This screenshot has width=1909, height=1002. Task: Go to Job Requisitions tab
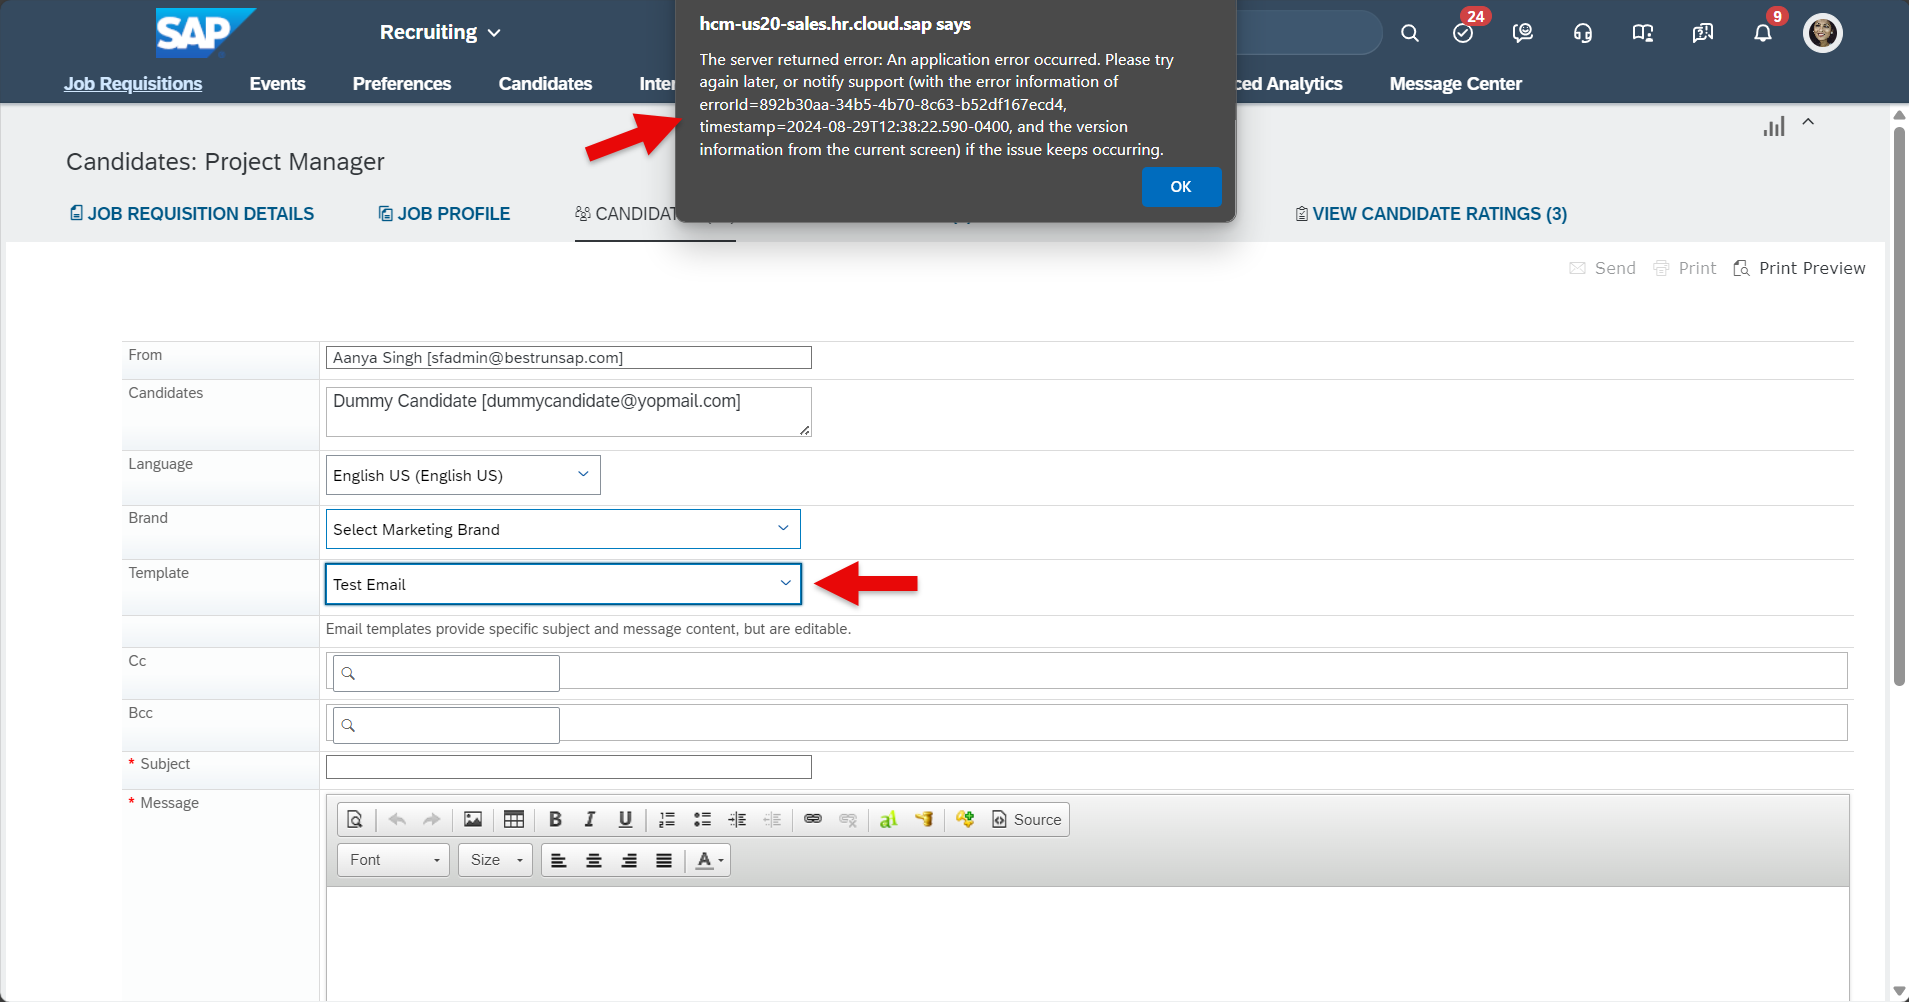click(133, 84)
